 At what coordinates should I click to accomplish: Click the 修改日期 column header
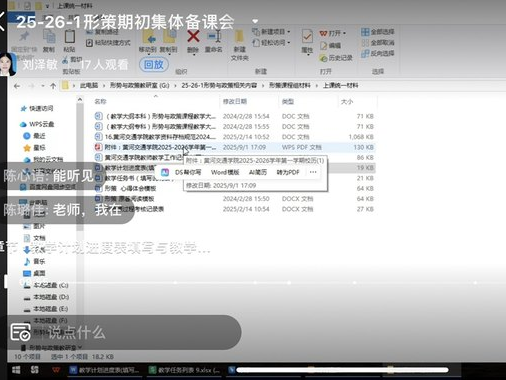click(235, 101)
